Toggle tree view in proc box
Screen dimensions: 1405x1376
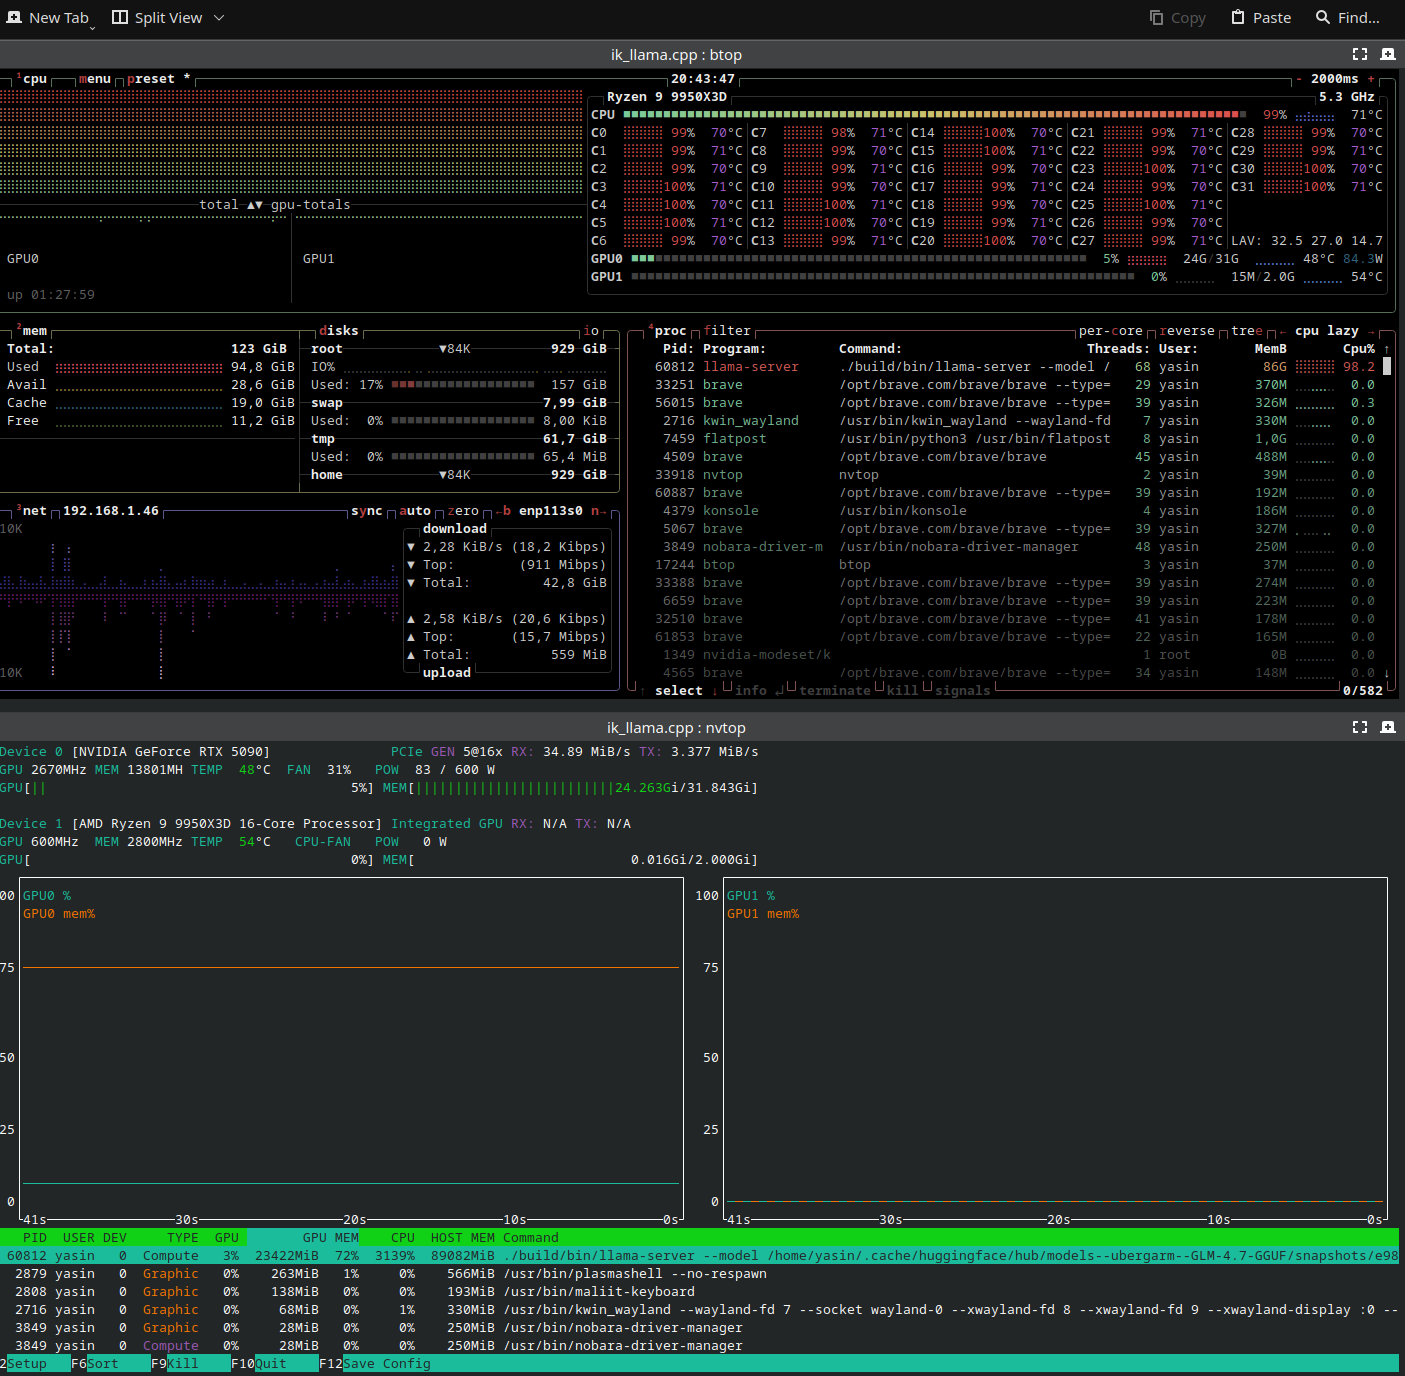coord(1246,331)
